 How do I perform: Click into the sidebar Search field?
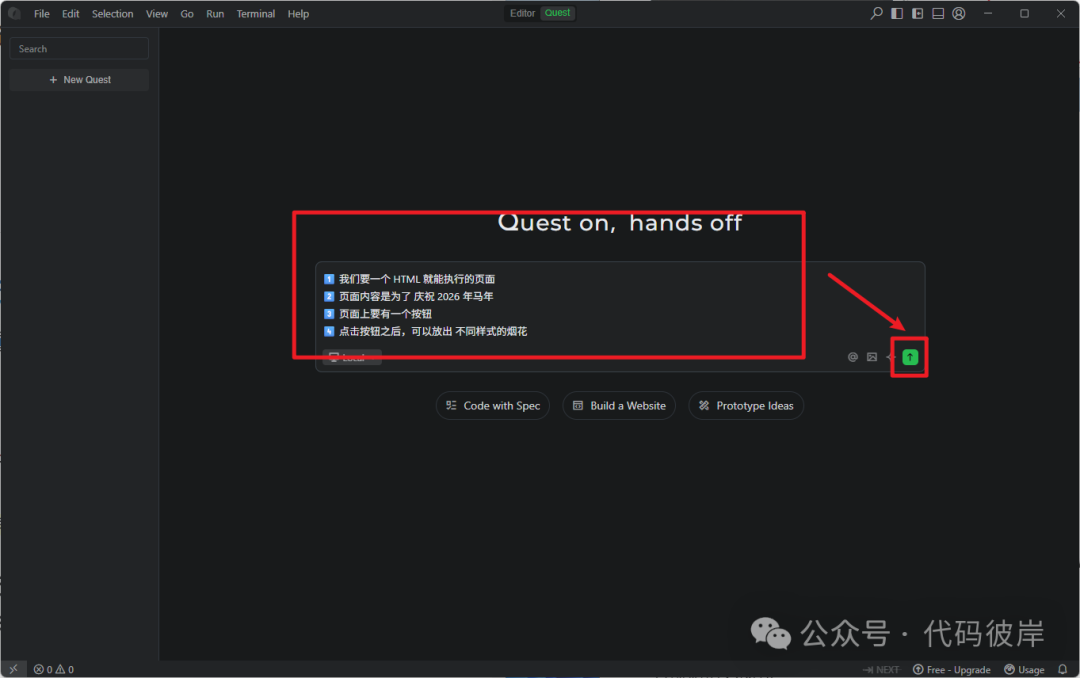[79, 49]
